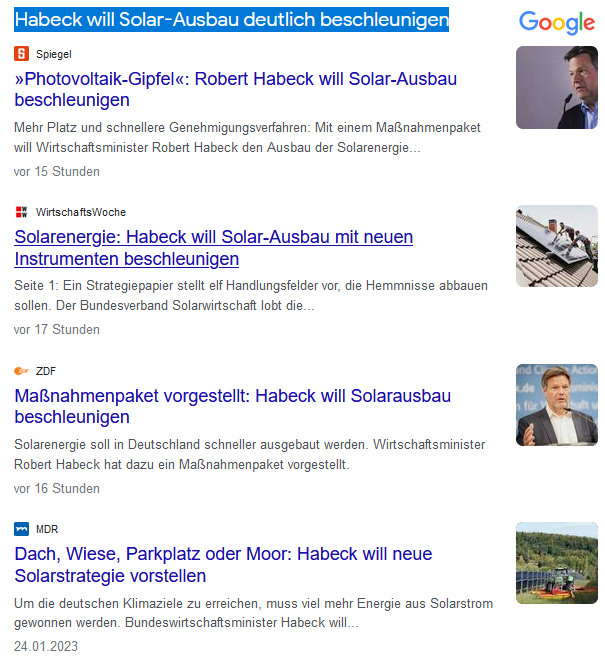Click the WirtschaftsWoche source name
The width and height of the screenshot is (605, 656).
pos(81,212)
